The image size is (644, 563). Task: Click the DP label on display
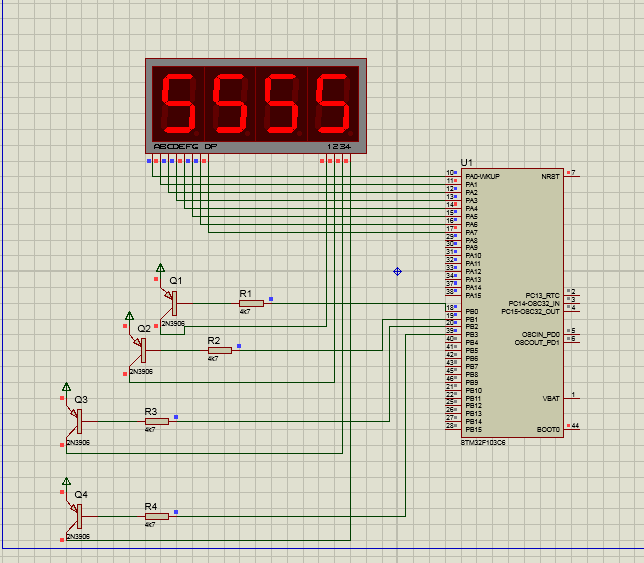pyautogui.click(x=211, y=147)
